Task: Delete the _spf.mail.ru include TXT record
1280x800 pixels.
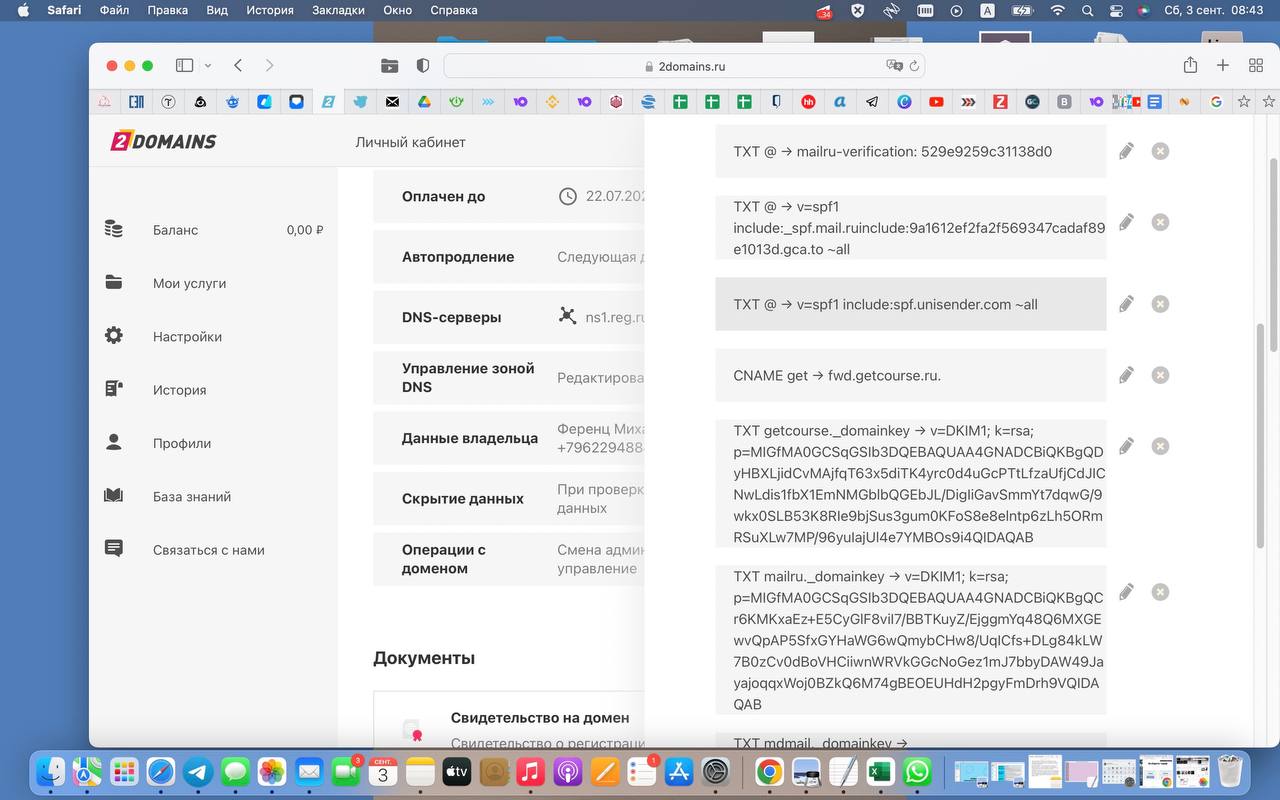Action: point(1160,222)
